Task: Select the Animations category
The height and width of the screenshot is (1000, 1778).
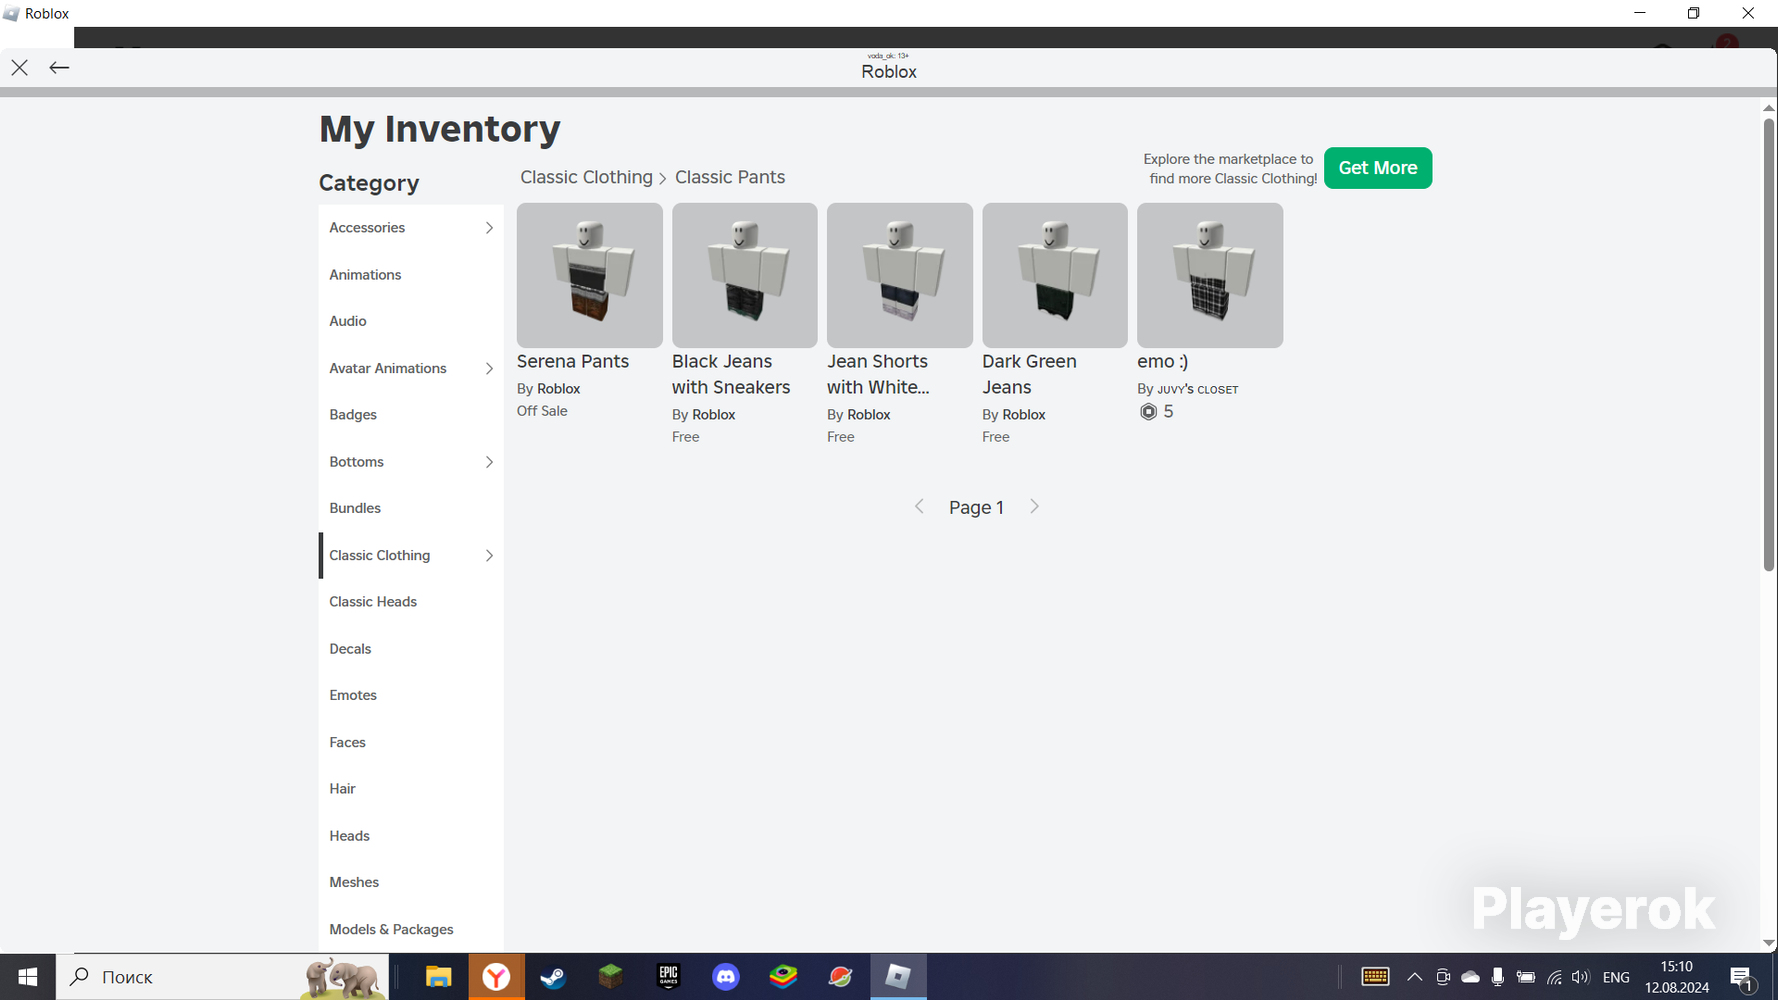Action: tap(411, 275)
